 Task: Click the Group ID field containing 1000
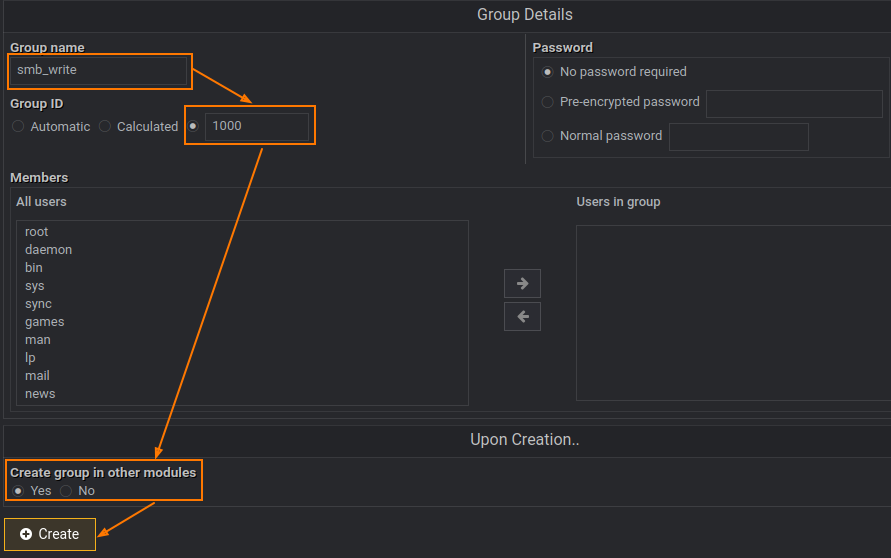point(258,126)
